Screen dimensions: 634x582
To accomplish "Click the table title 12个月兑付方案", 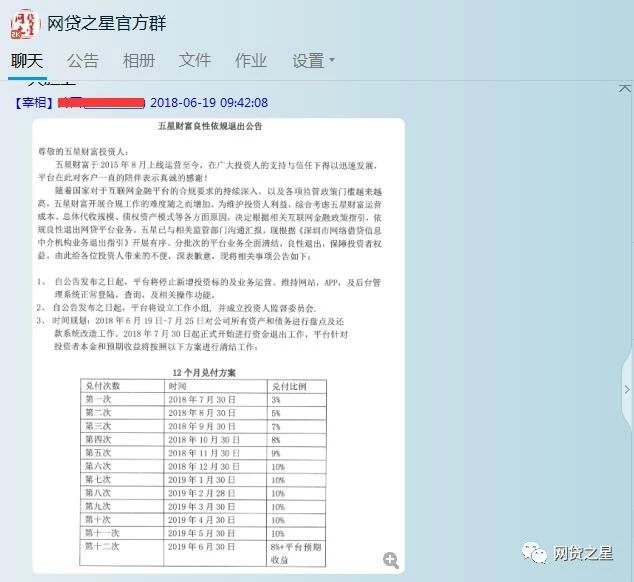I will click(204, 373).
